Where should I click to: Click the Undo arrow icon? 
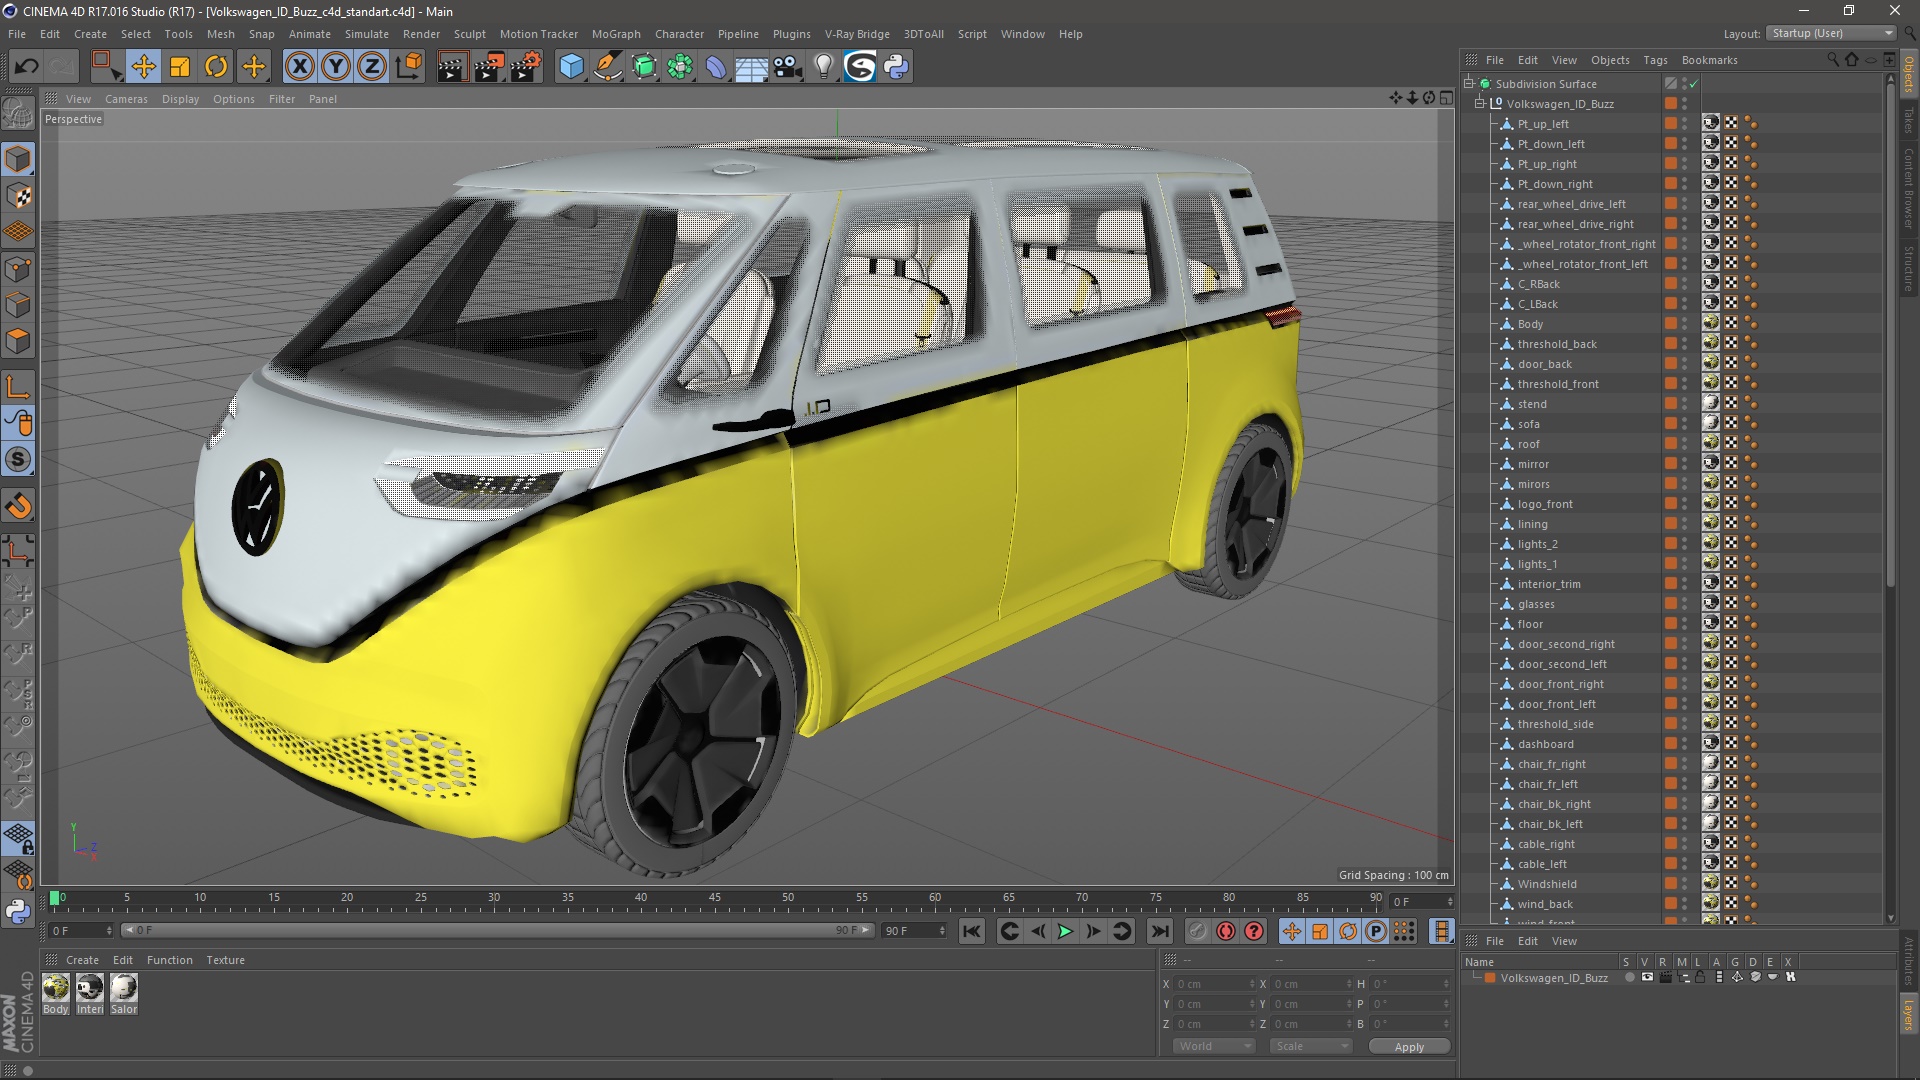[x=27, y=67]
